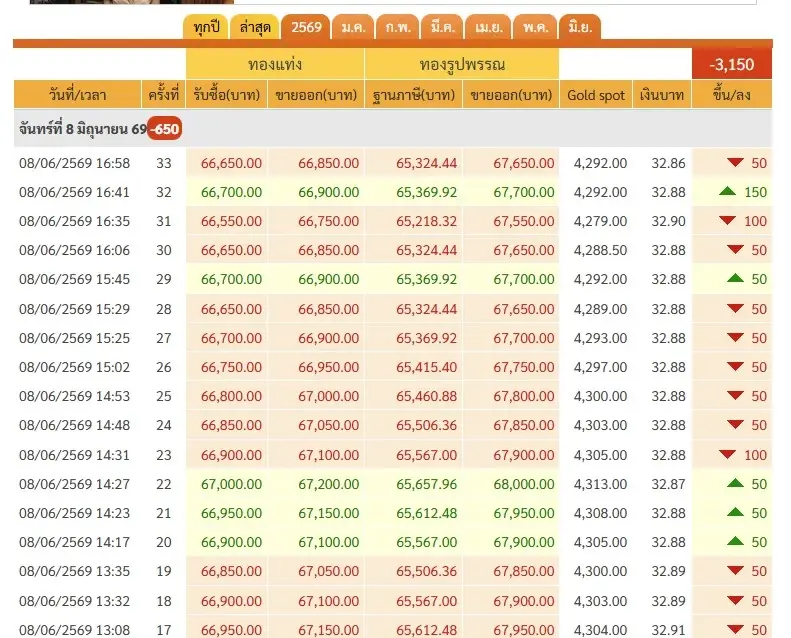The image size is (791, 638).
Task: Click the วันที่/เวลา column header
Action: (x=77, y=95)
